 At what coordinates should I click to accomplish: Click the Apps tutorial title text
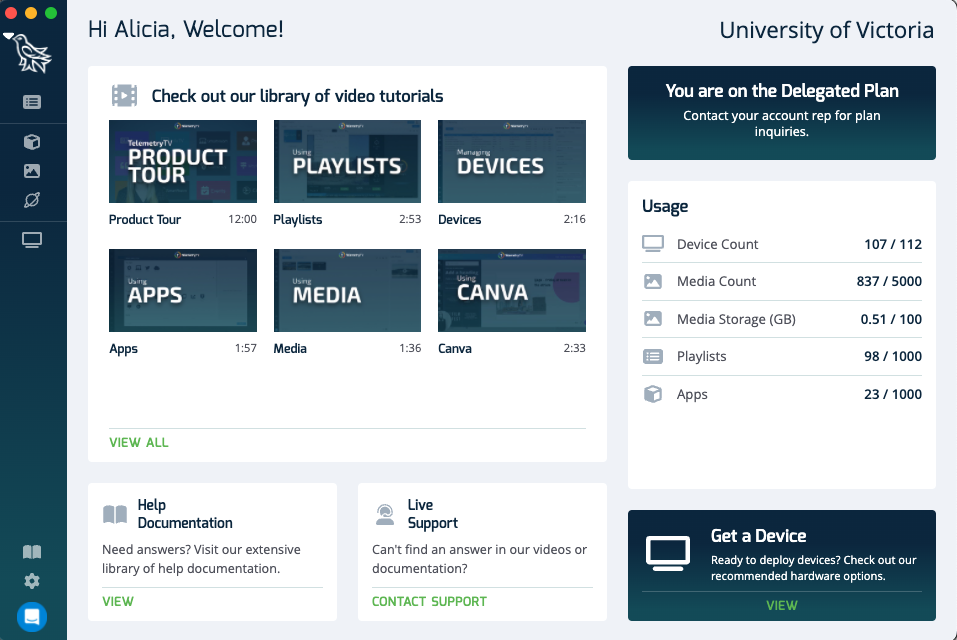(123, 349)
